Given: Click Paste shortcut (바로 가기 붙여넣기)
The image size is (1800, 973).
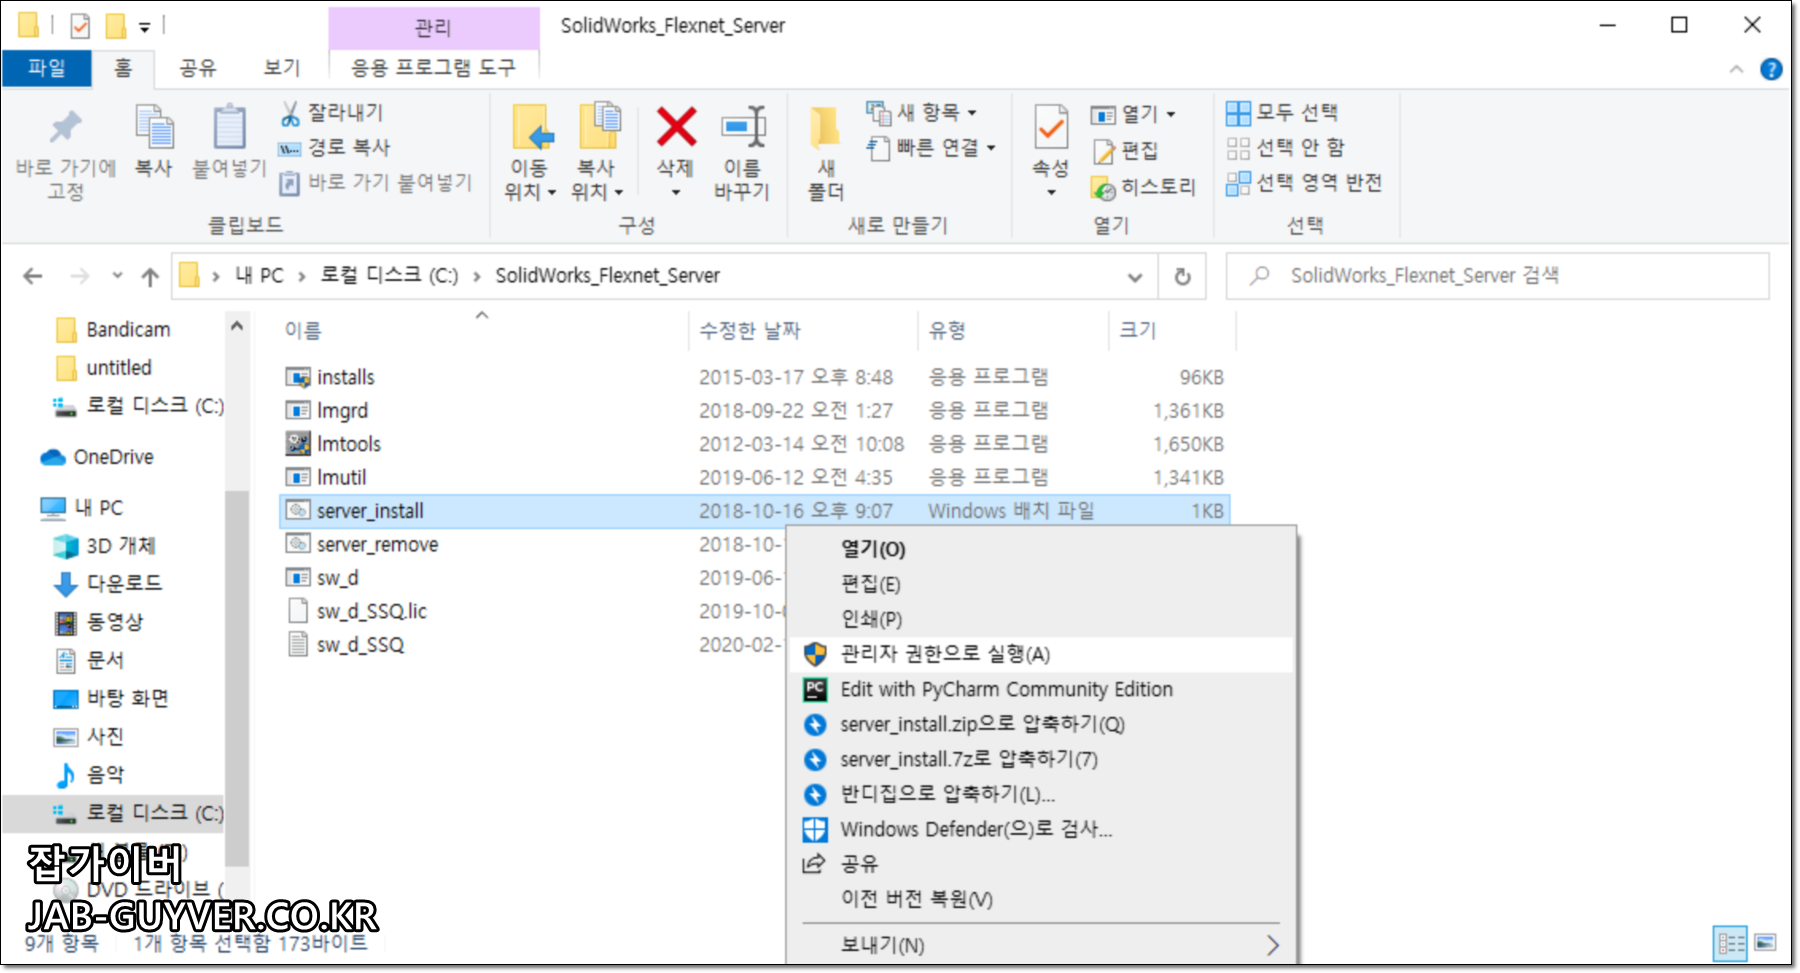Looking at the screenshot, I should (375, 182).
